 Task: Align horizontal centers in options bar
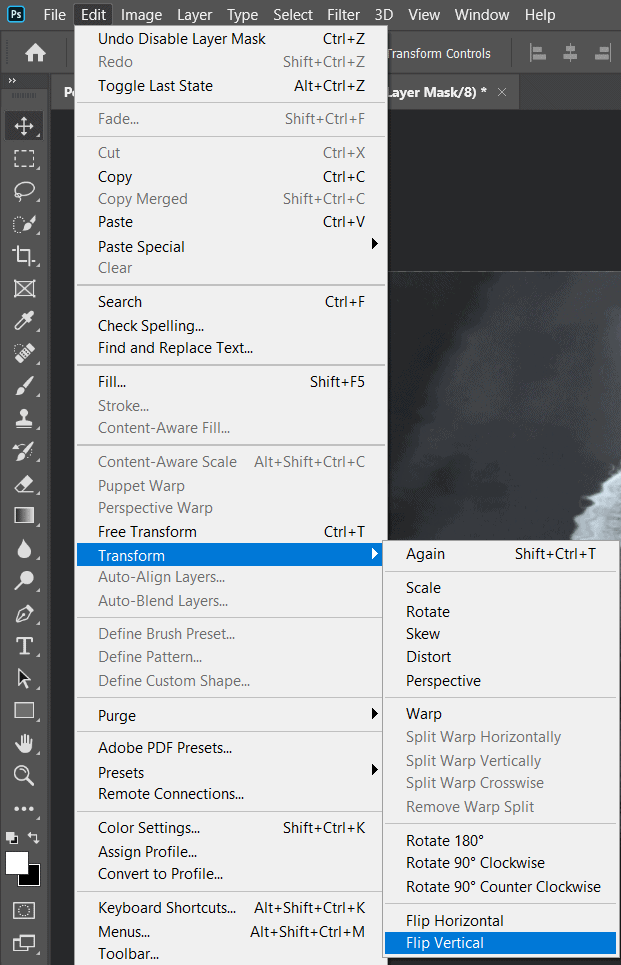pos(571,54)
